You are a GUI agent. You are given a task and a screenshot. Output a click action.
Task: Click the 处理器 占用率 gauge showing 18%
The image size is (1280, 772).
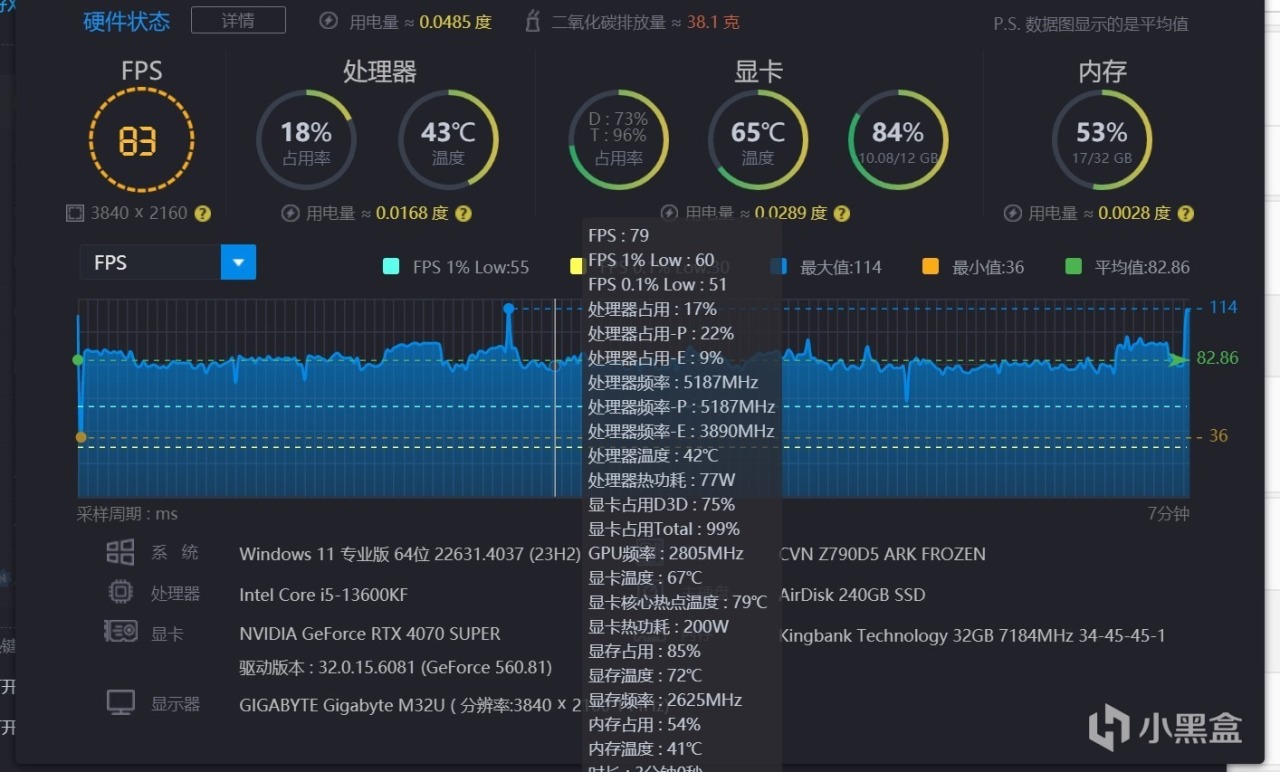[305, 140]
